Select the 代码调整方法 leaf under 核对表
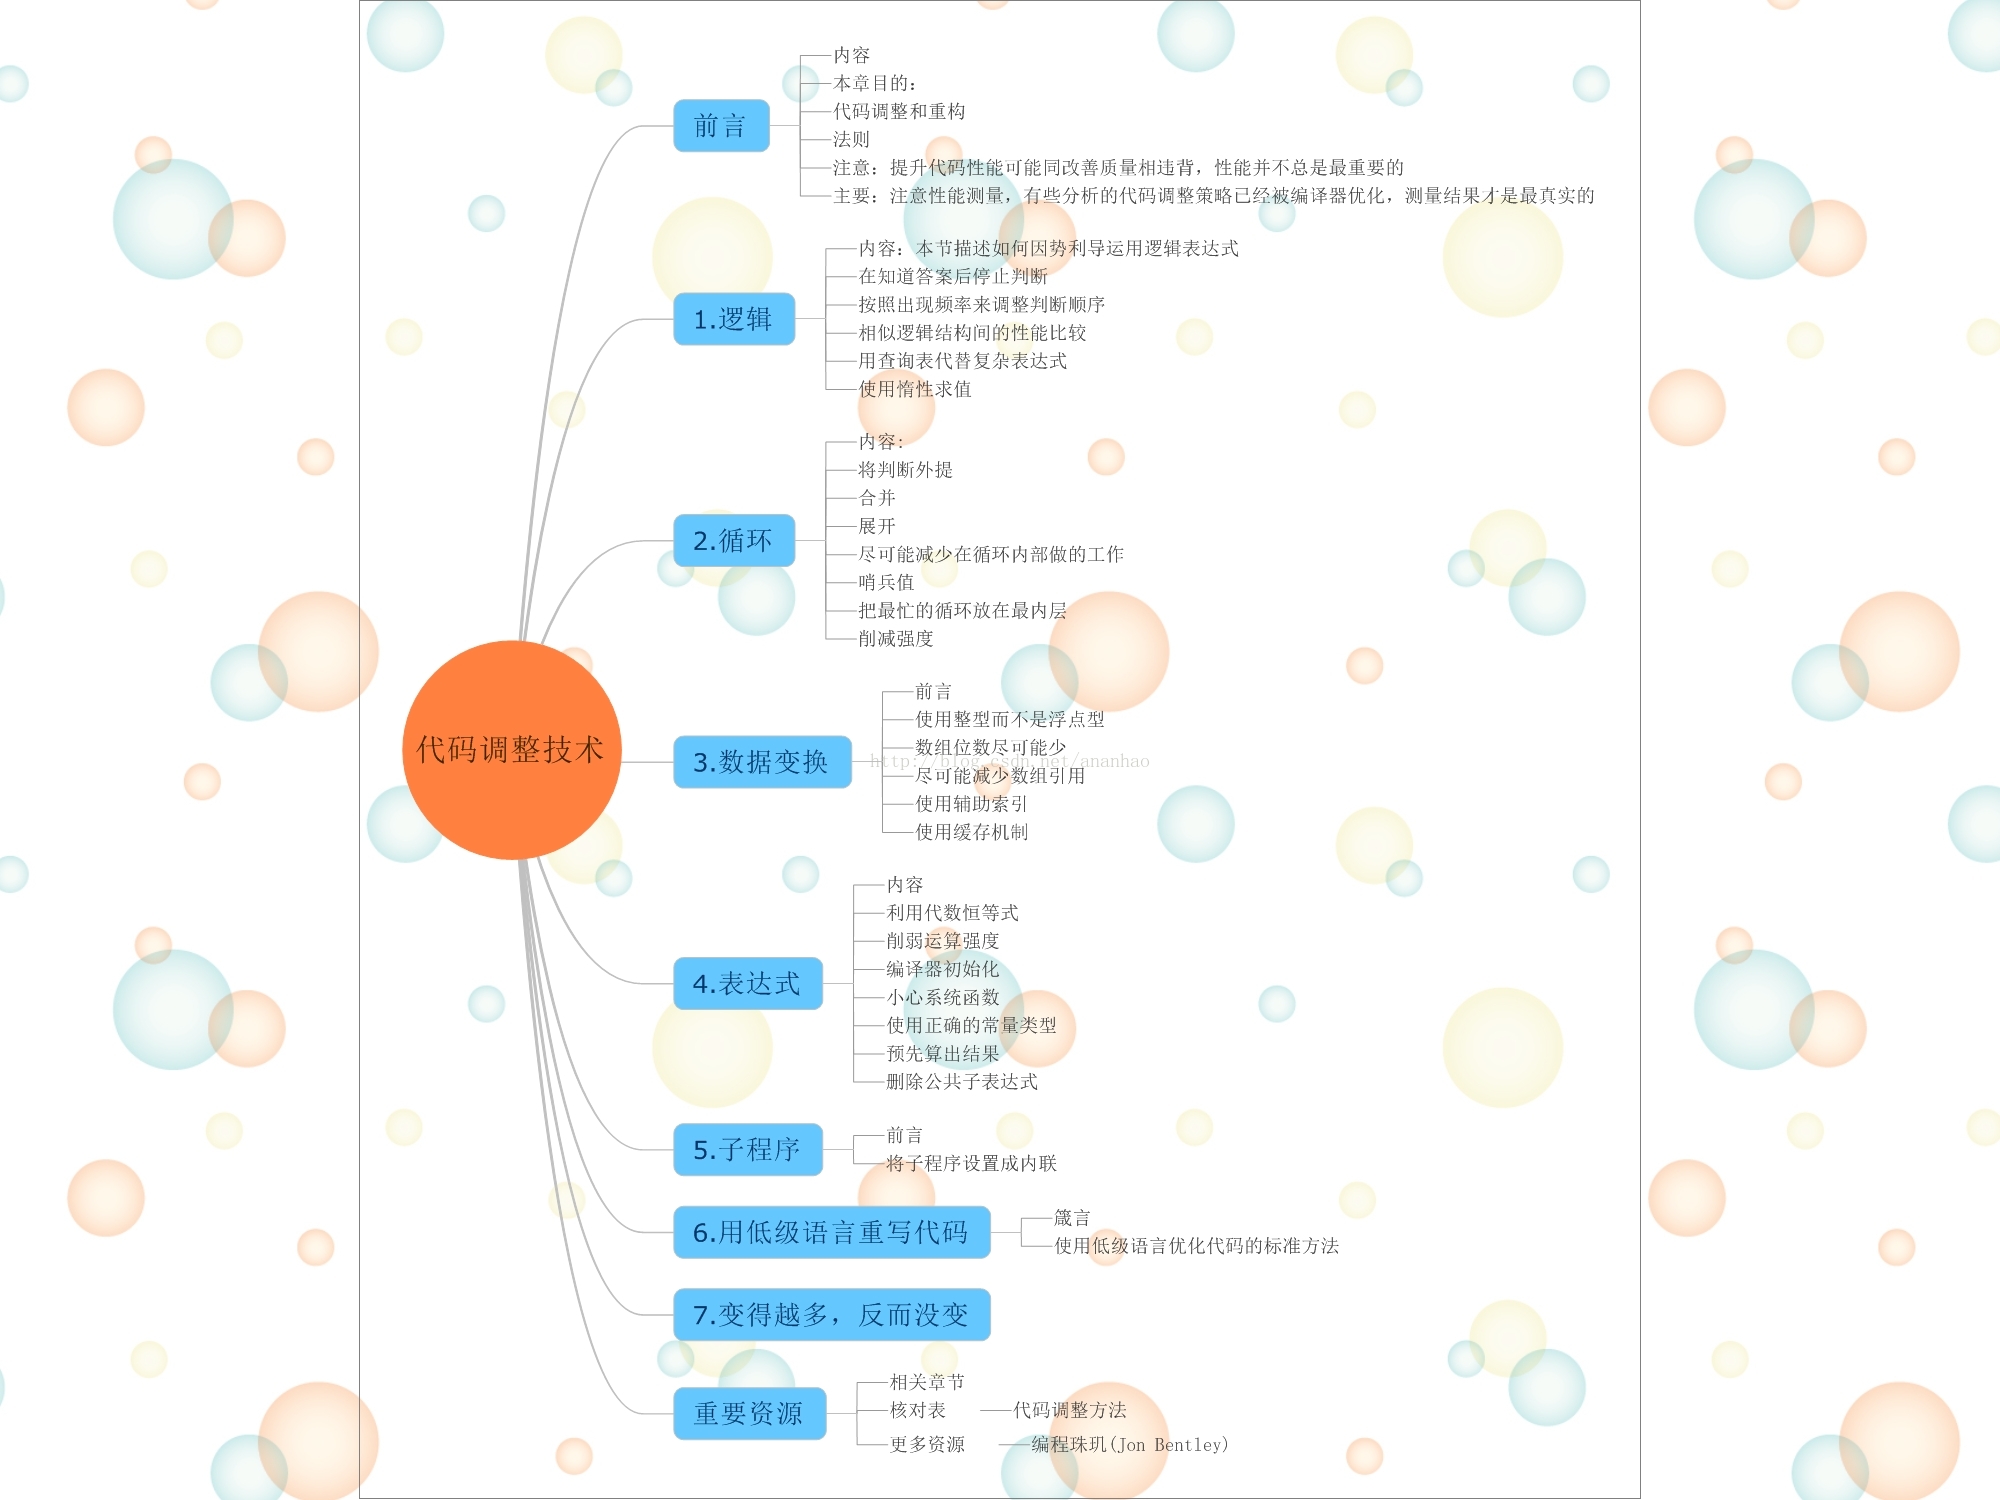This screenshot has height=1500, width=2000. coord(1069,1410)
